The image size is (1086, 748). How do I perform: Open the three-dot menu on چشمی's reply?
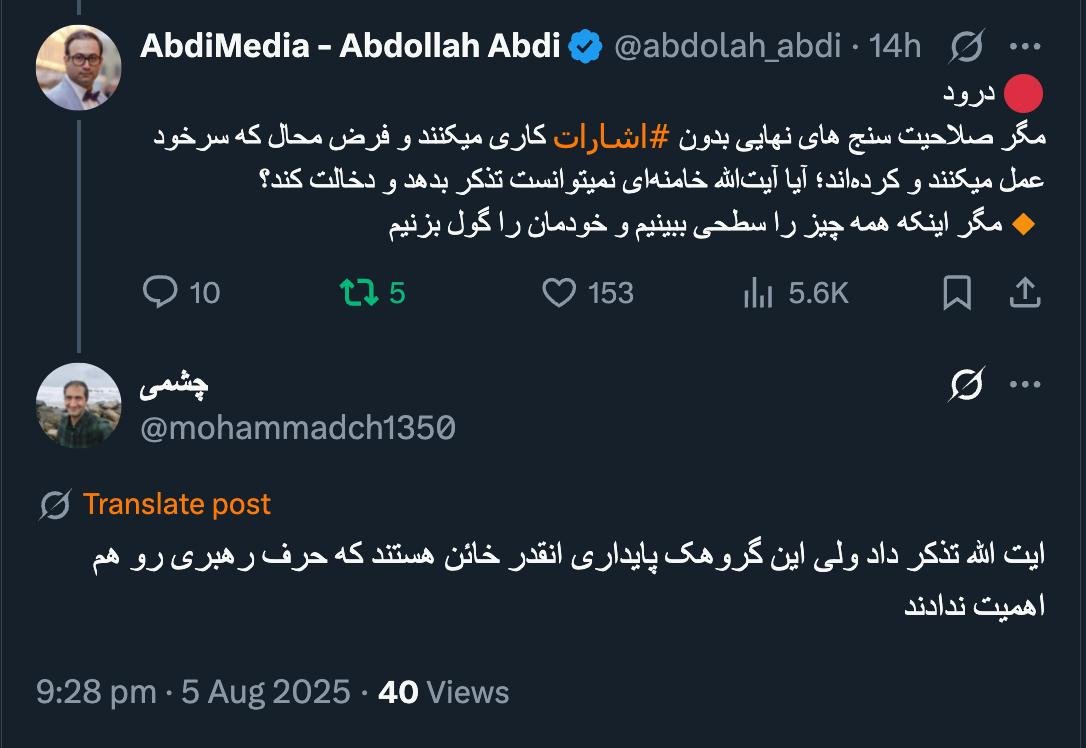tap(1026, 384)
